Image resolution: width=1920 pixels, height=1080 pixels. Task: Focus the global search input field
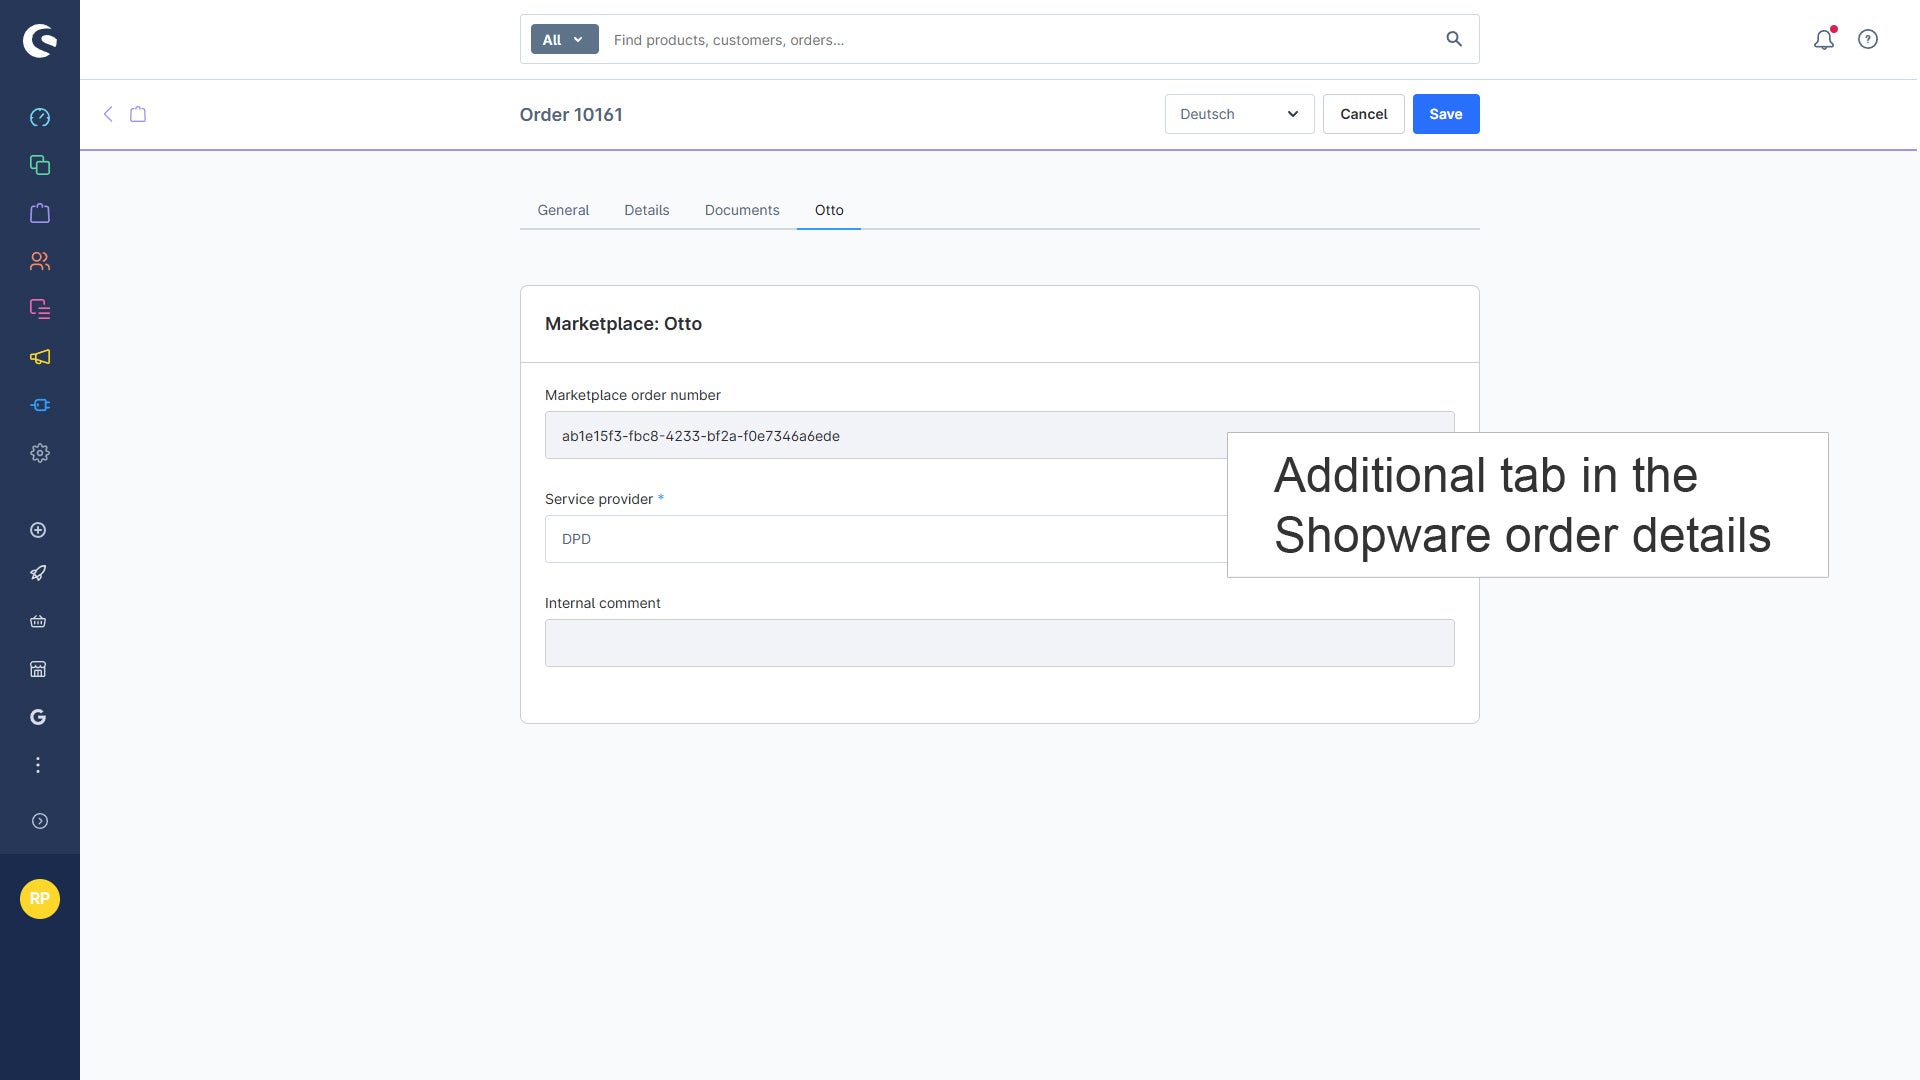[1020, 39]
